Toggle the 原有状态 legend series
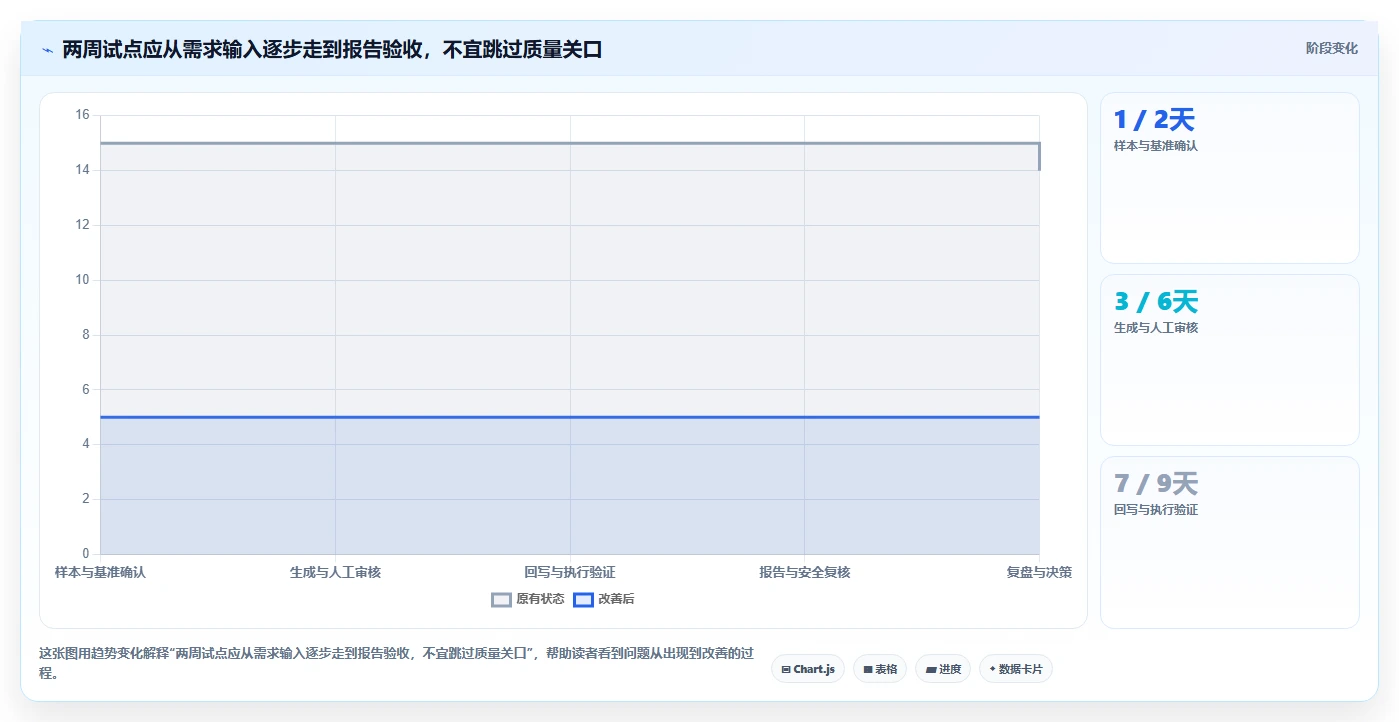Viewport: 1399px width, 722px height. (x=528, y=599)
